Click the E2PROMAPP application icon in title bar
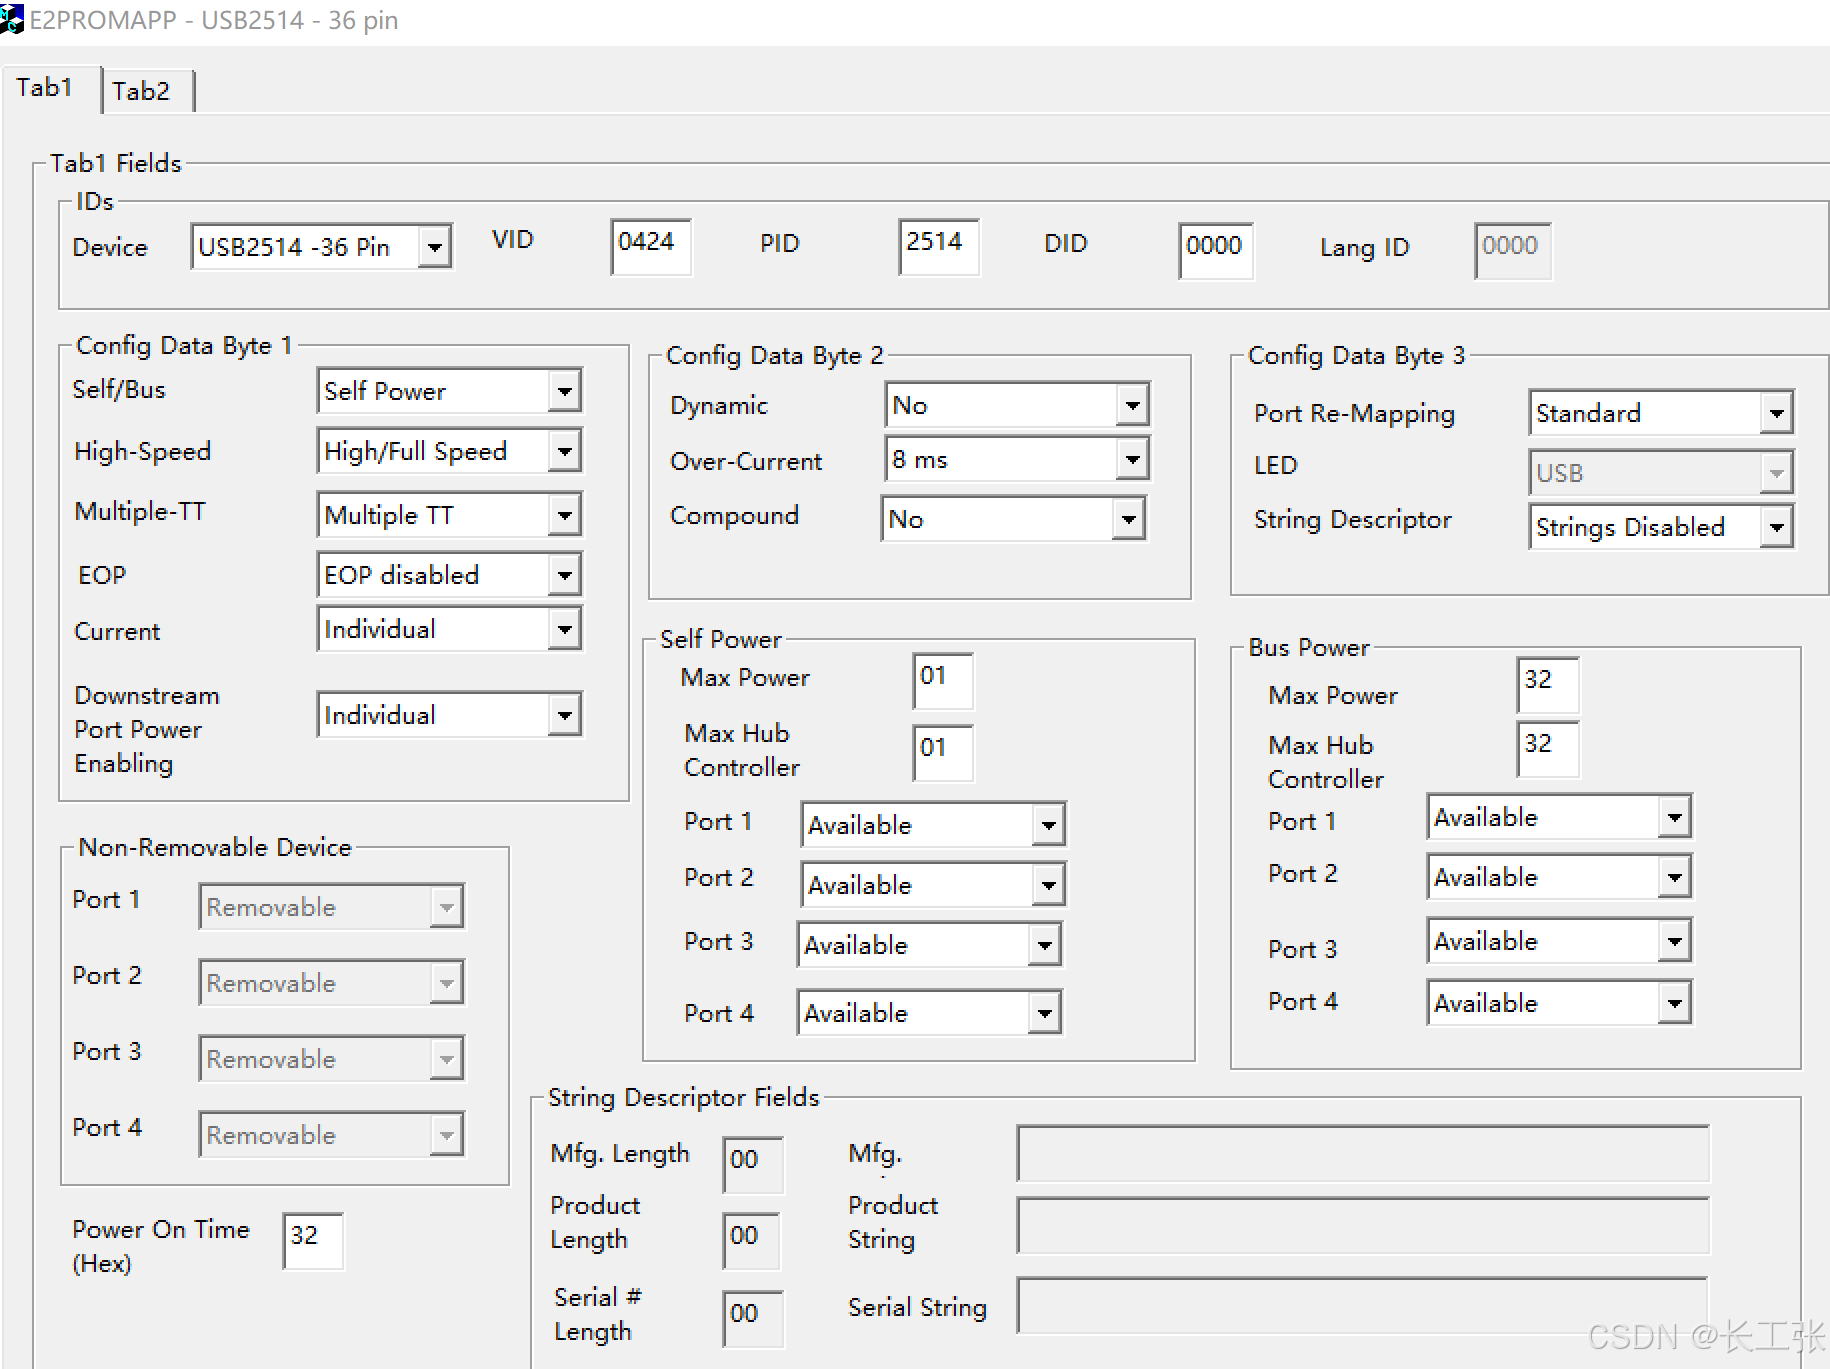The image size is (1830, 1369). [x=12, y=19]
